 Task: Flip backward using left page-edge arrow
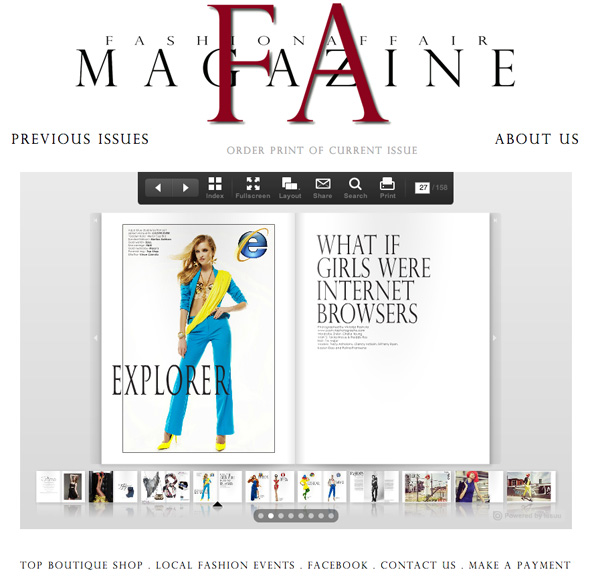96,338
